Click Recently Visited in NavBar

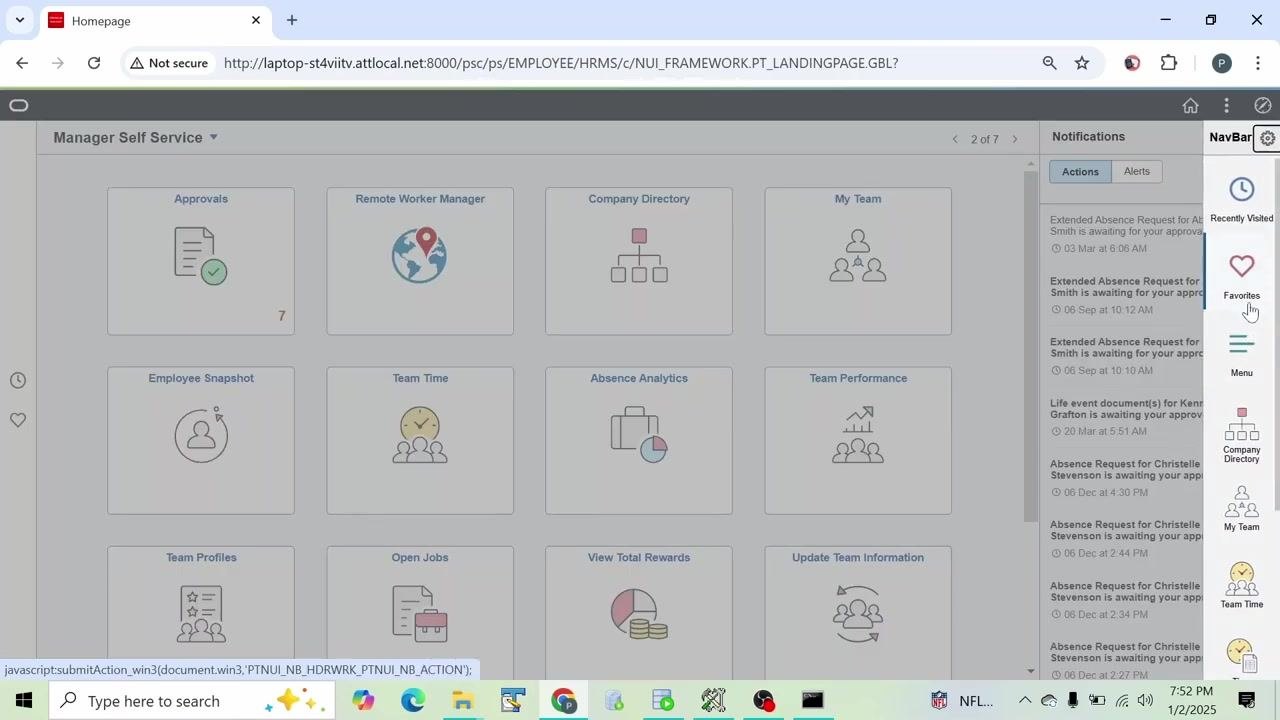(1241, 199)
